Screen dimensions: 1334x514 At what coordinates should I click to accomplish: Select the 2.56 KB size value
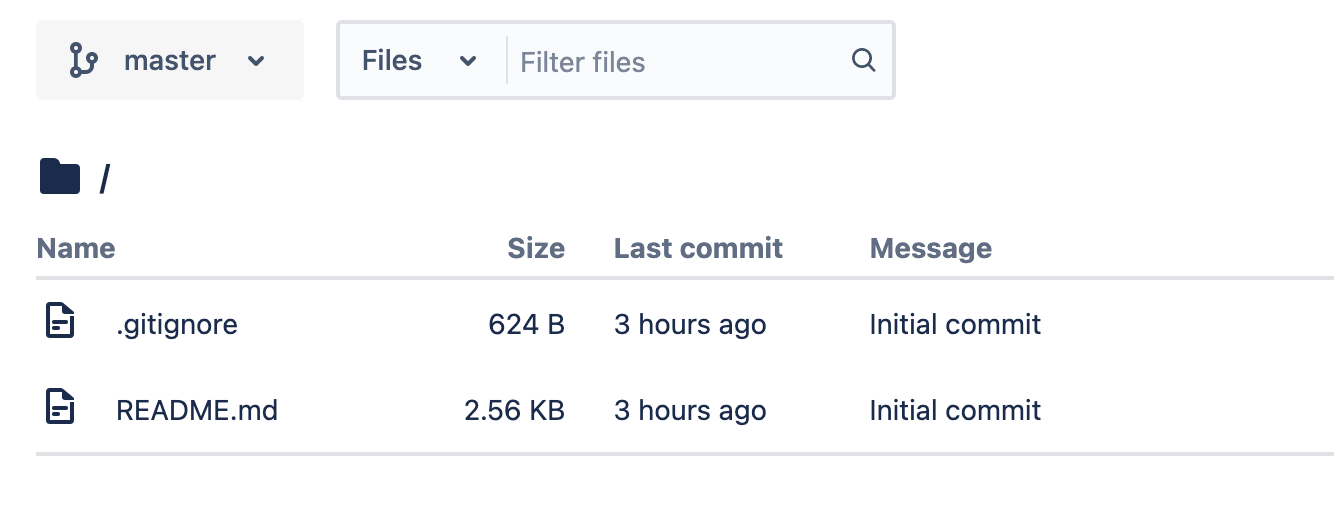[x=515, y=410]
